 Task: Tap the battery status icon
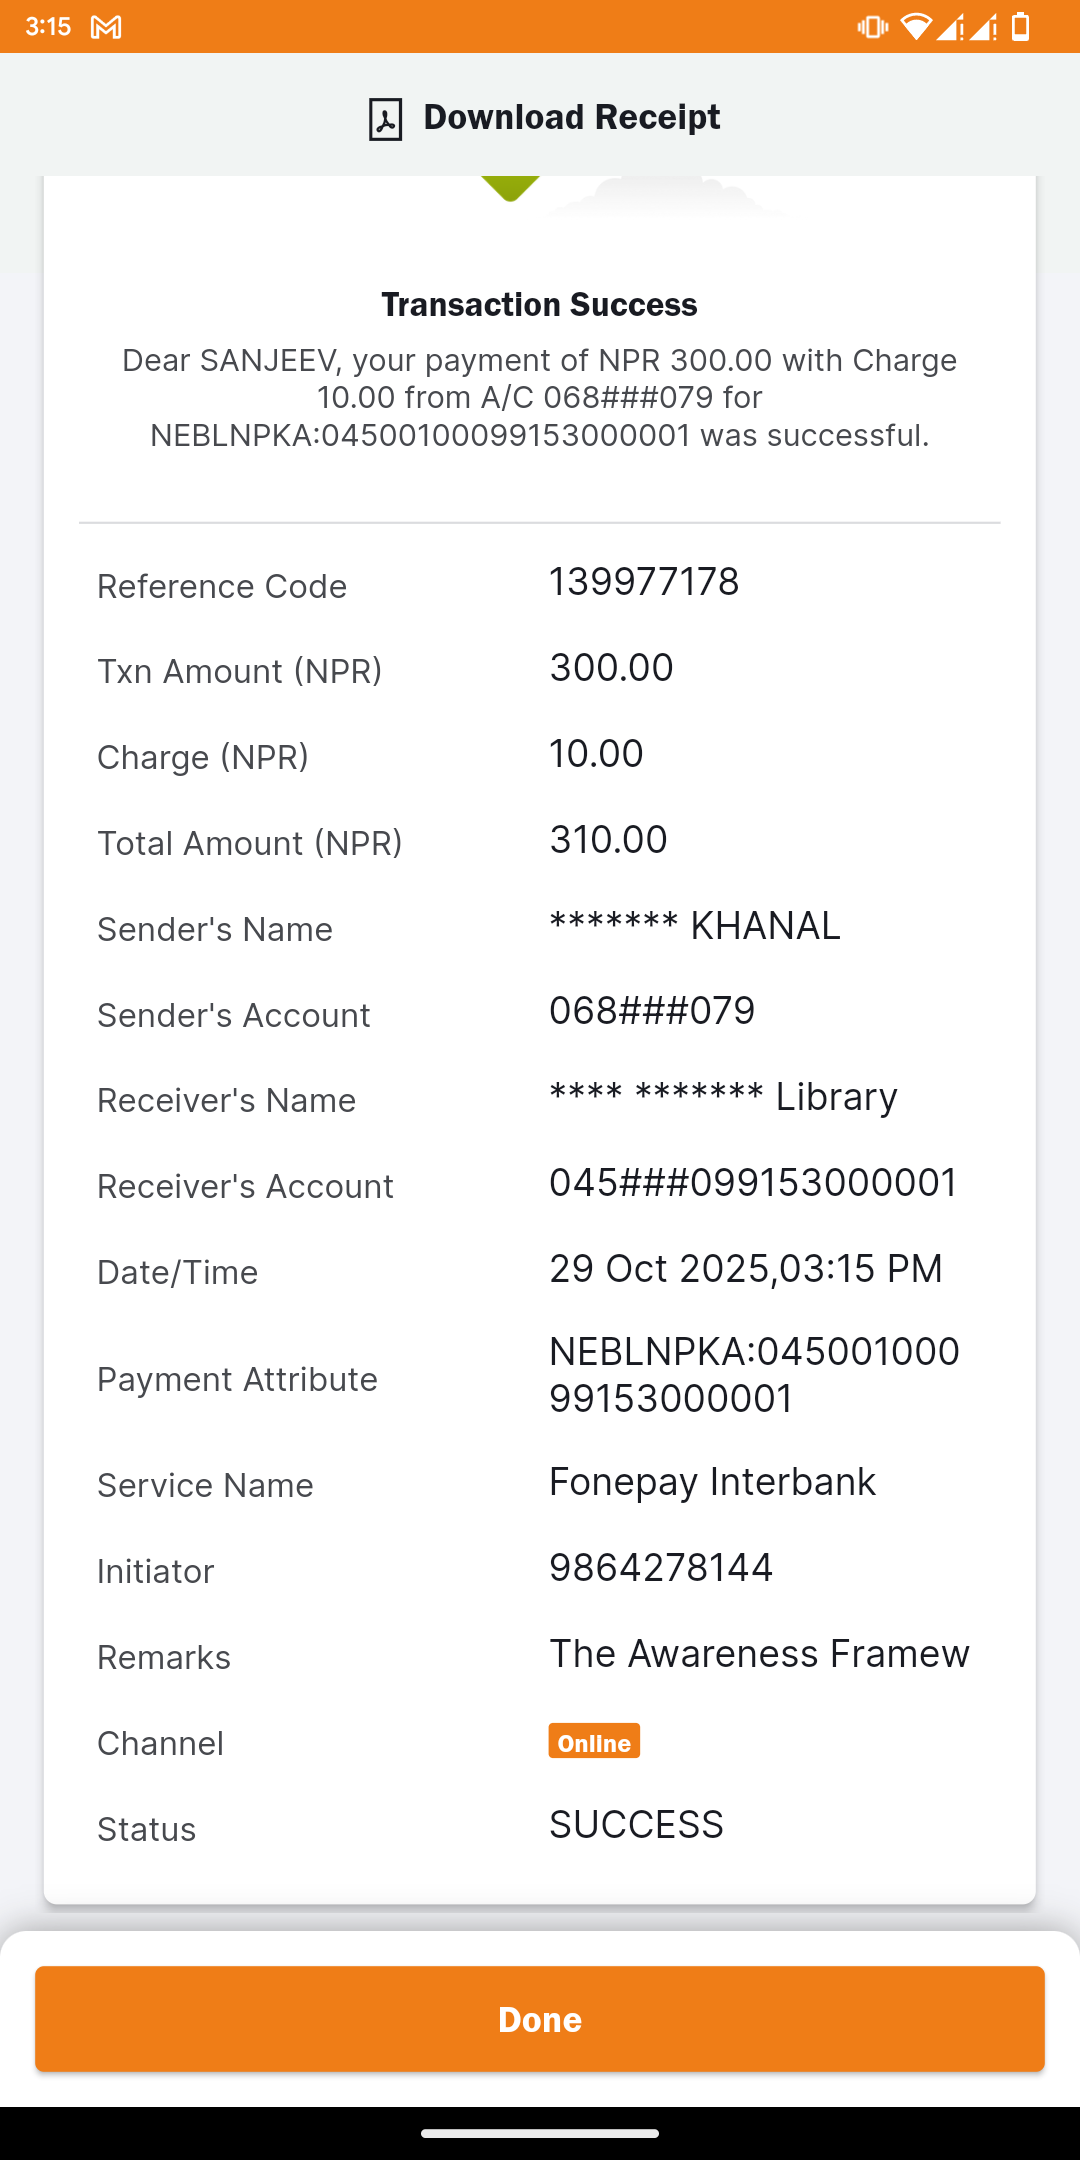click(1020, 27)
